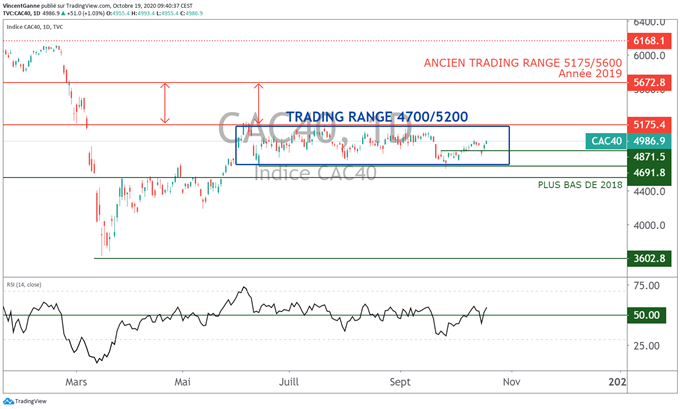The width and height of the screenshot is (680, 409).
Task: Click the 4871.5 green price label
Action: (649, 157)
